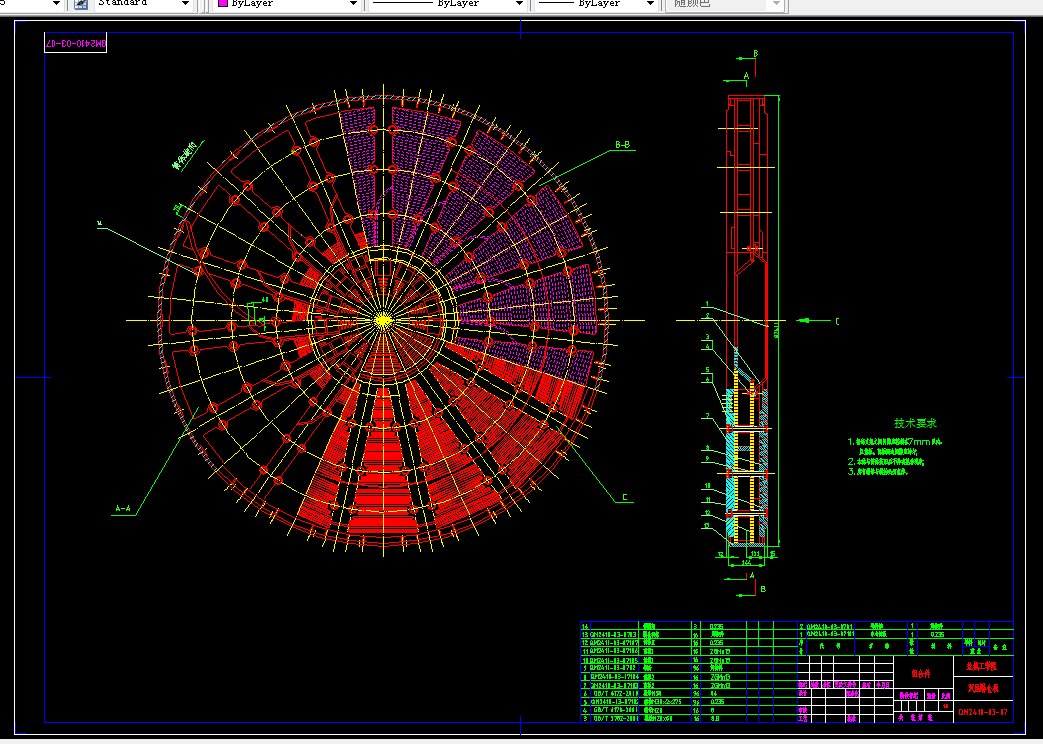Select the red DN2411-03-17 drawing number
Viewport: 1043px width, 744px height.
(983, 712)
